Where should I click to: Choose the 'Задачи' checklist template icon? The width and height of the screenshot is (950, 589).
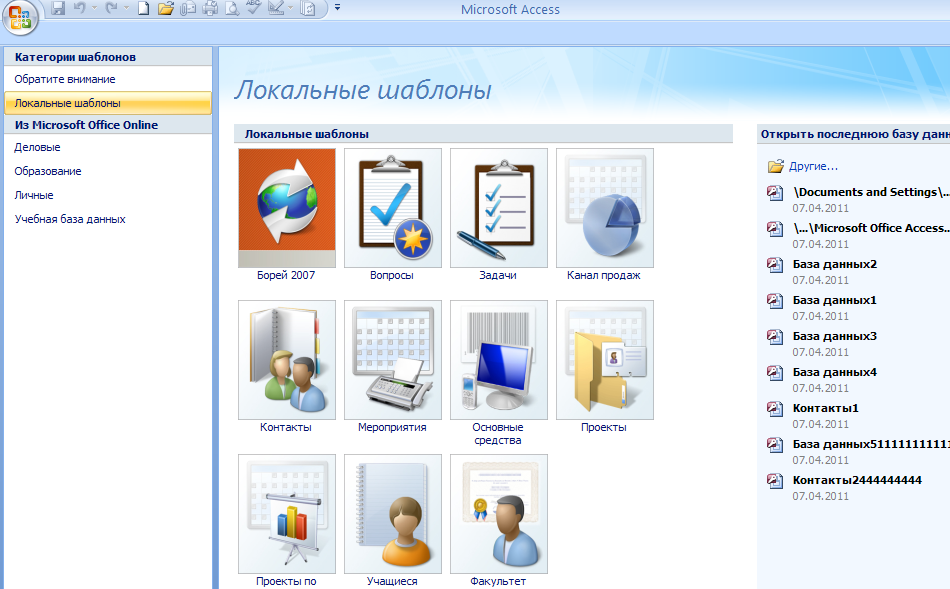[x=499, y=208]
